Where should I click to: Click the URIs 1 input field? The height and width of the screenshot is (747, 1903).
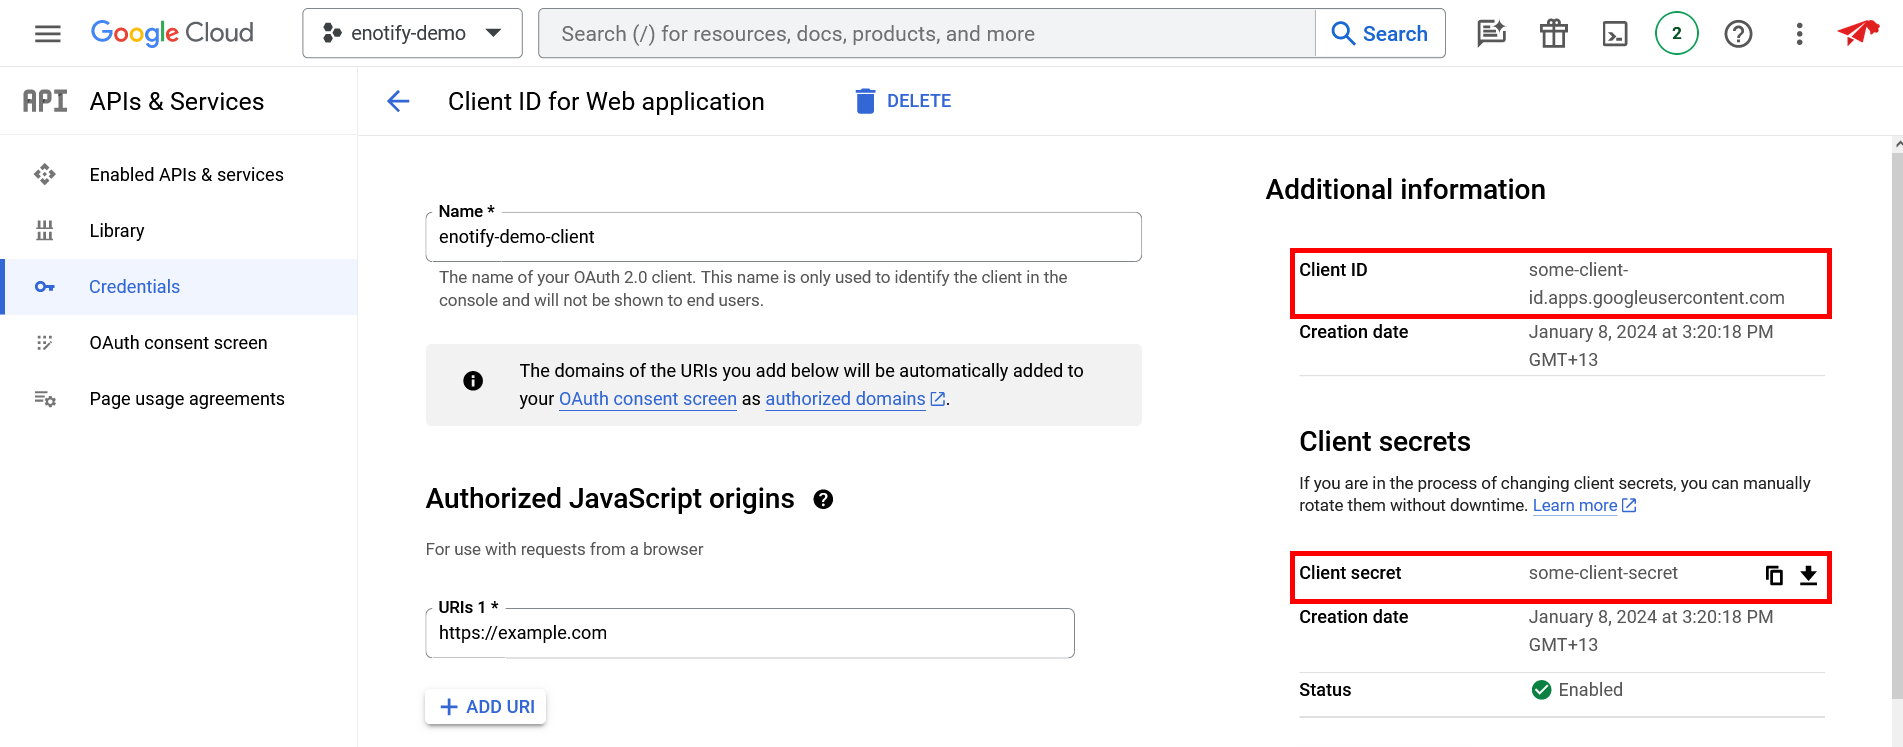pyautogui.click(x=750, y=633)
